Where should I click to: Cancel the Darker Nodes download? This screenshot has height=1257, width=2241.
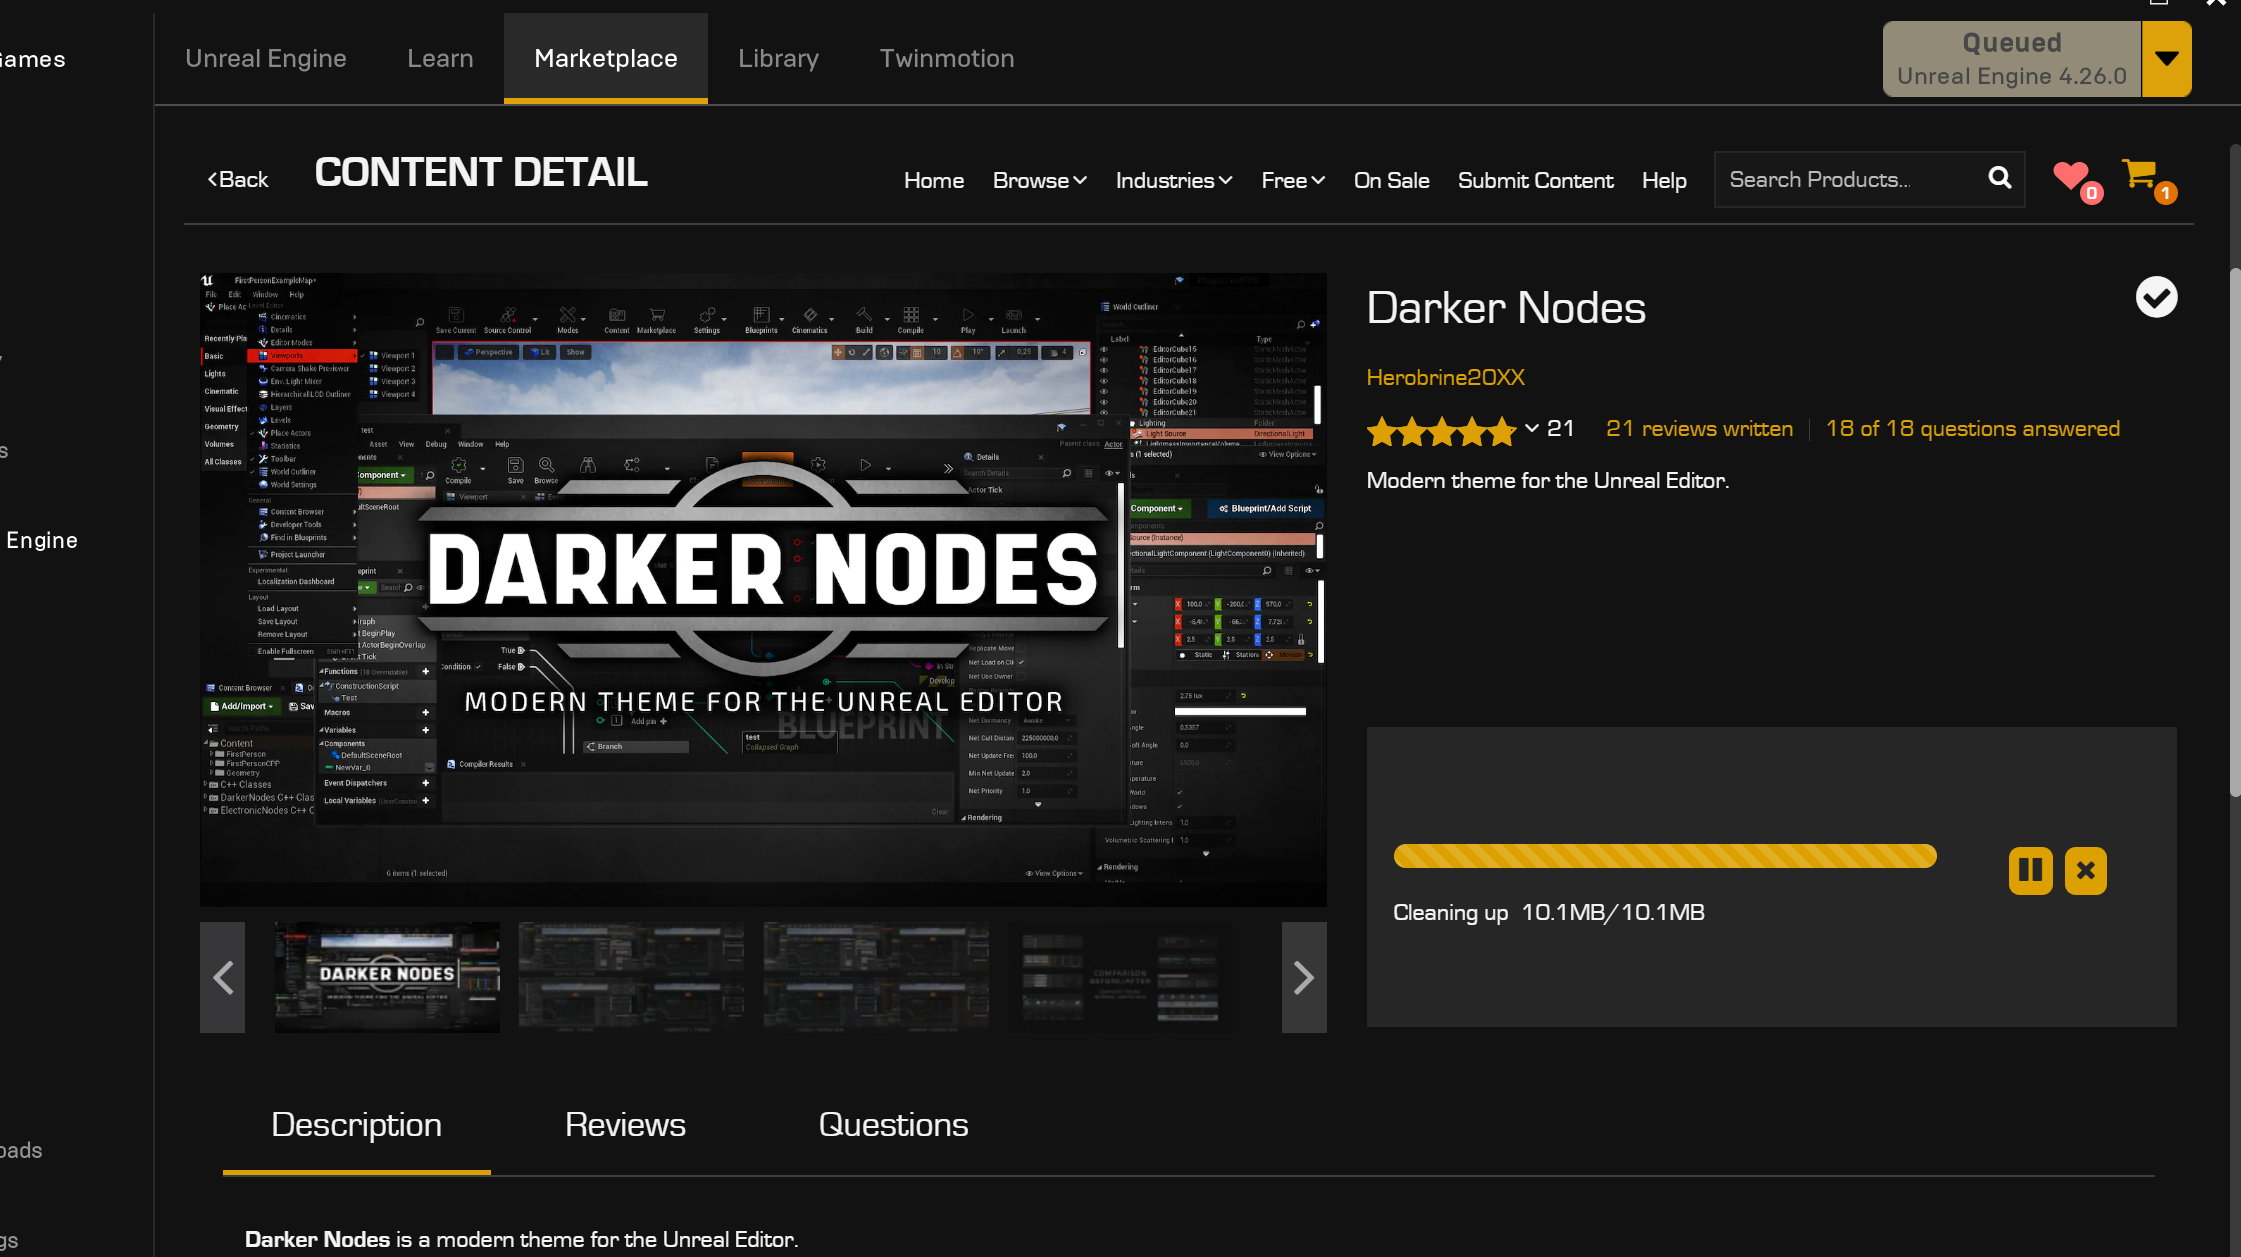tap(2085, 870)
